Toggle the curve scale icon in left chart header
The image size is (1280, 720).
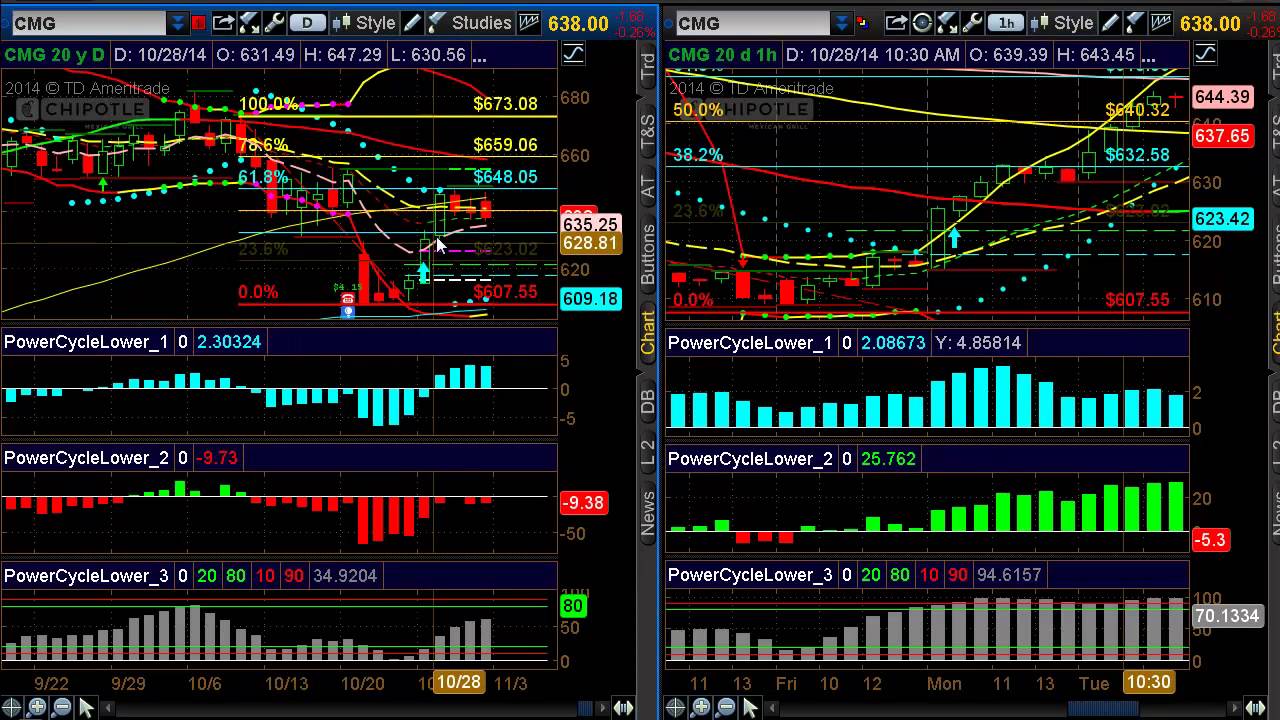tap(573, 55)
